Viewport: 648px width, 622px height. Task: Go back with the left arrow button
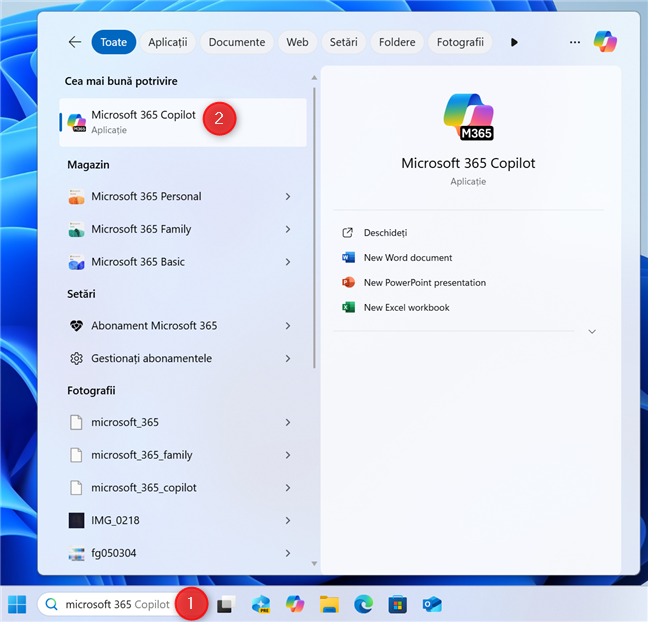(x=75, y=42)
